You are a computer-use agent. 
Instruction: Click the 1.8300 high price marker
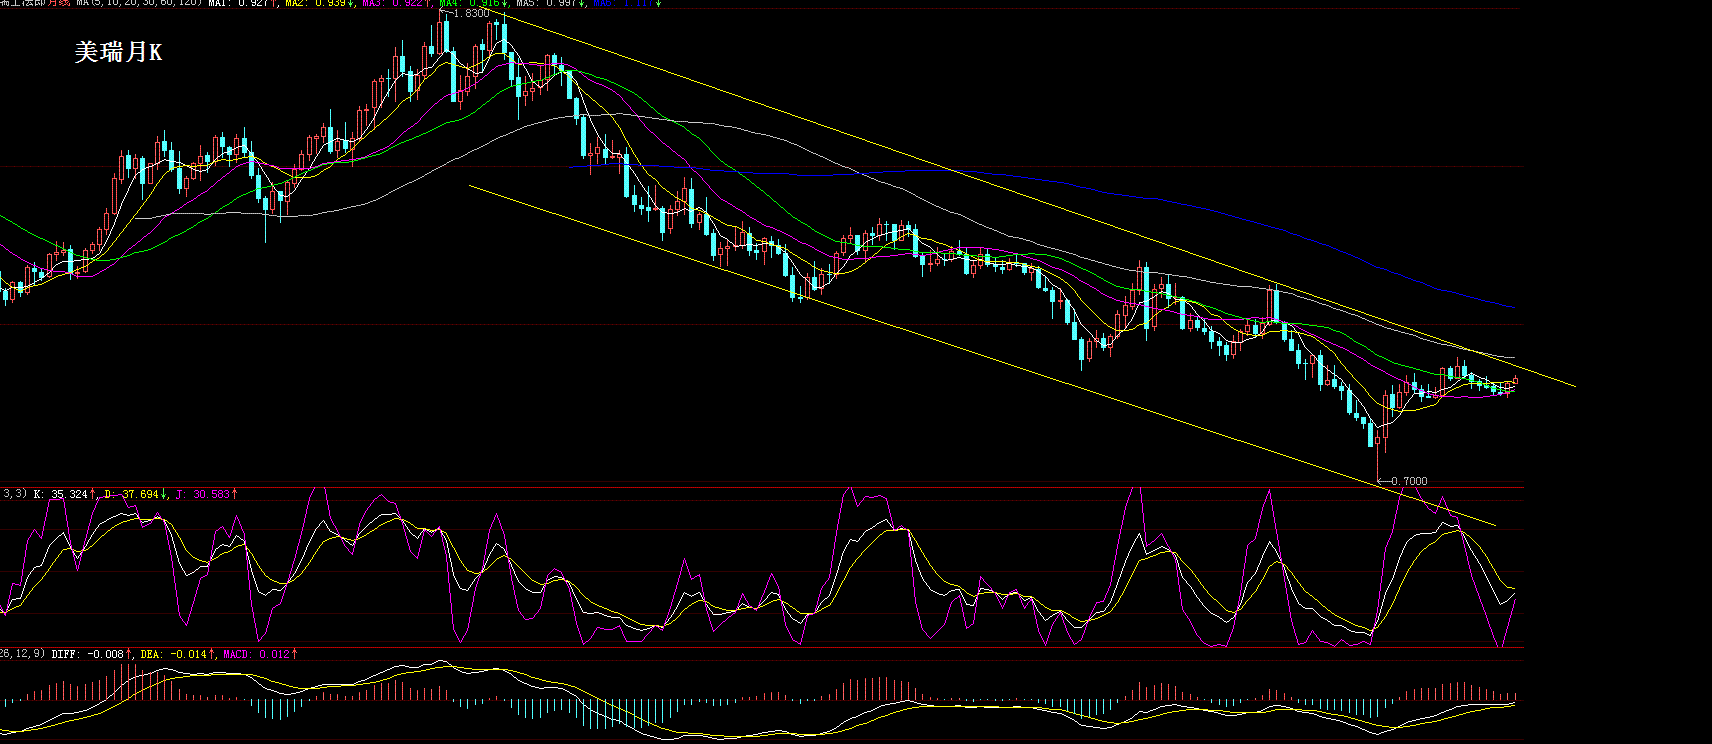coord(470,13)
